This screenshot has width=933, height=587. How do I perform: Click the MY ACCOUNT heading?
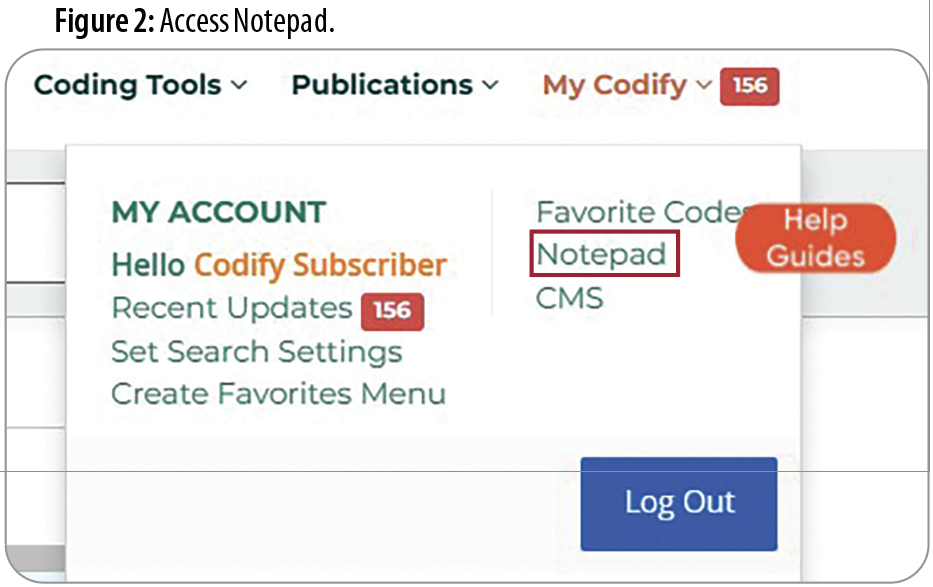coord(219,212)
